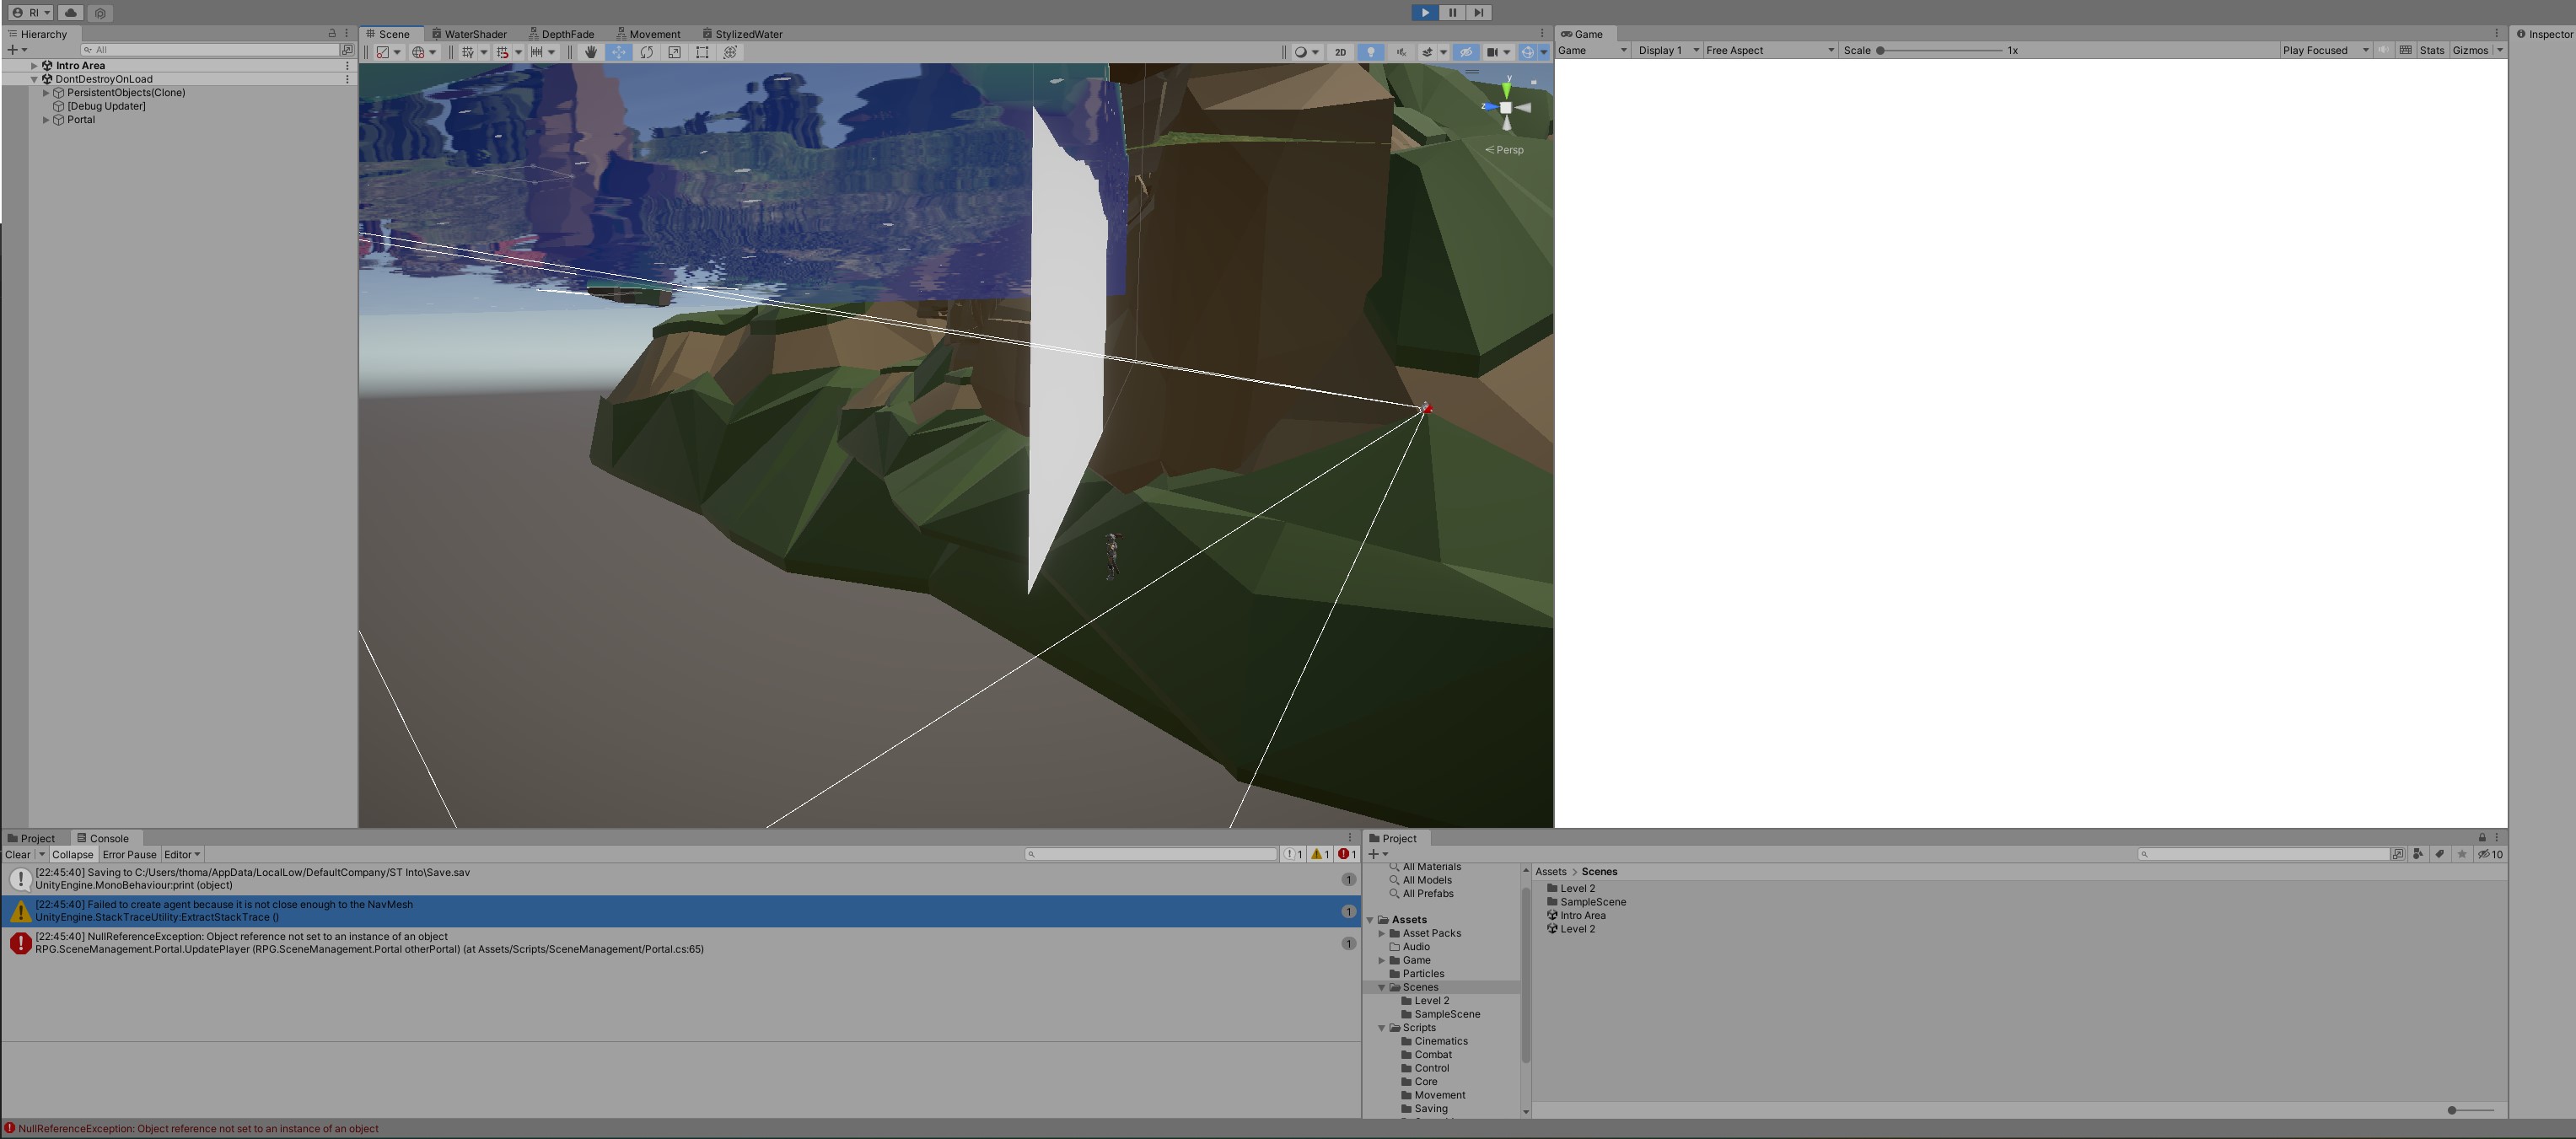Select the Rotate tool
2576x1139 pixels.
(646, 52)
